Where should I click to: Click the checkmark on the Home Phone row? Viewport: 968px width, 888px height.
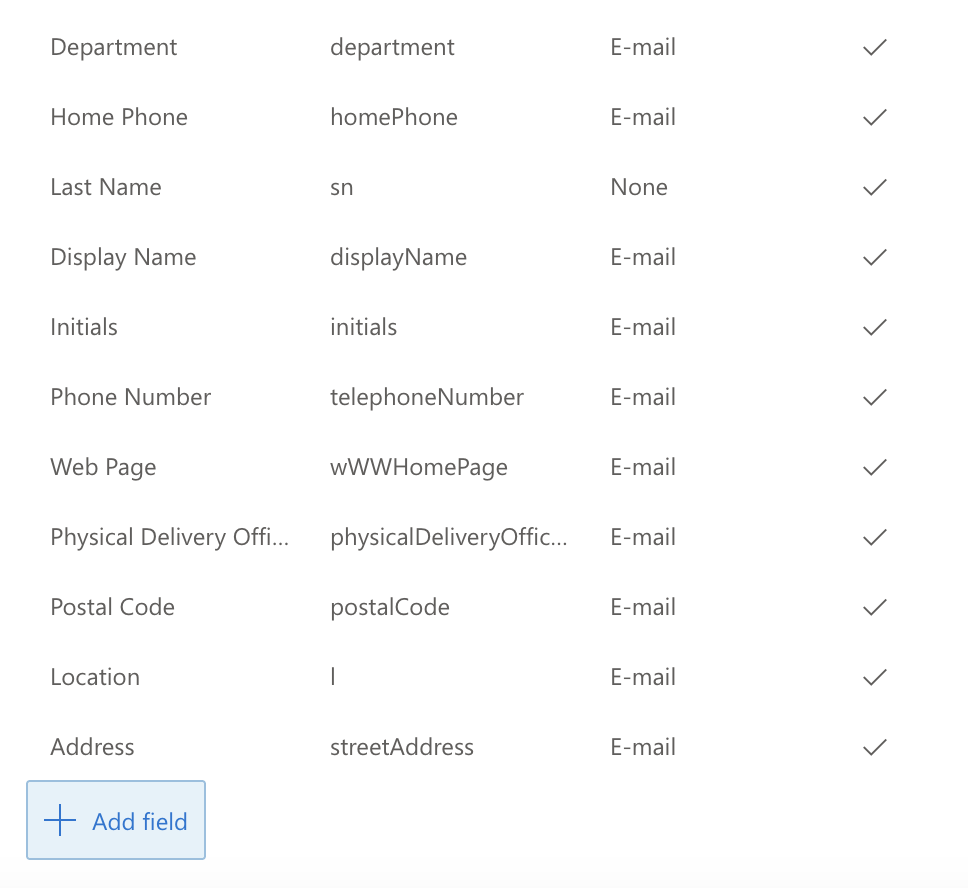tap(873, 117)
